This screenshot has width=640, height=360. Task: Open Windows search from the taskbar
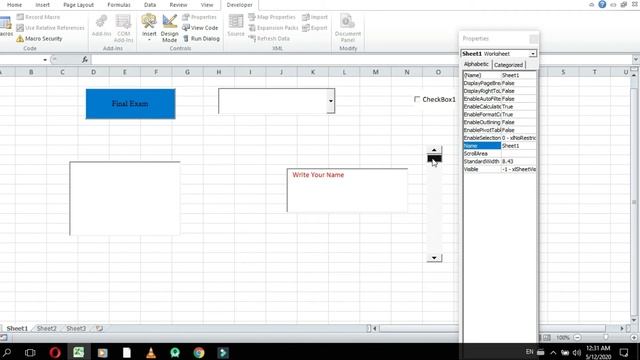[x=7, y=352]
